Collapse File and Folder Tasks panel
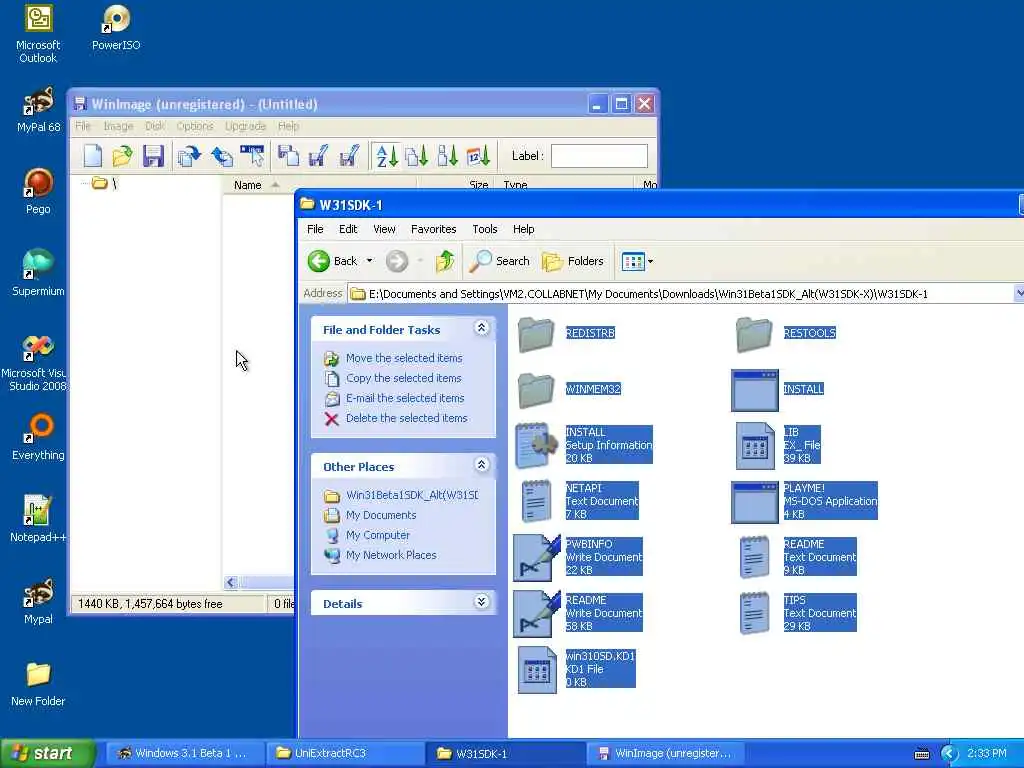Screen dimensions: 1024x768 click(x=481, y=328)
